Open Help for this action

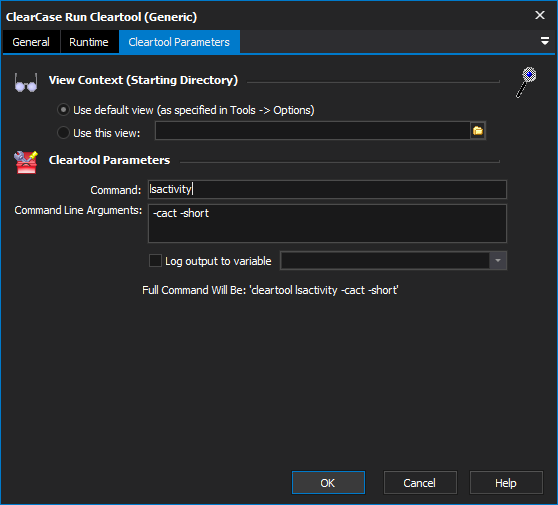click(x=506, y=483)
